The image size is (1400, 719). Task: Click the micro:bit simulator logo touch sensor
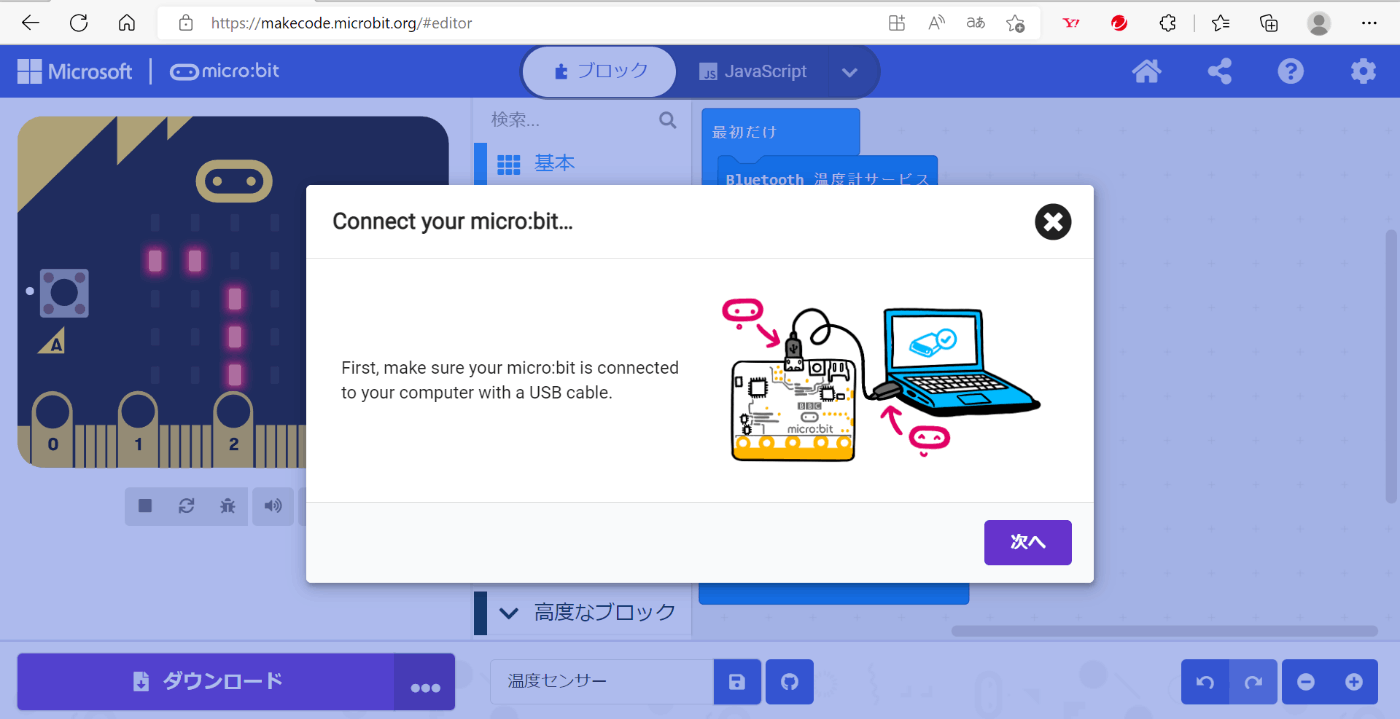click(x=234, y=181)
